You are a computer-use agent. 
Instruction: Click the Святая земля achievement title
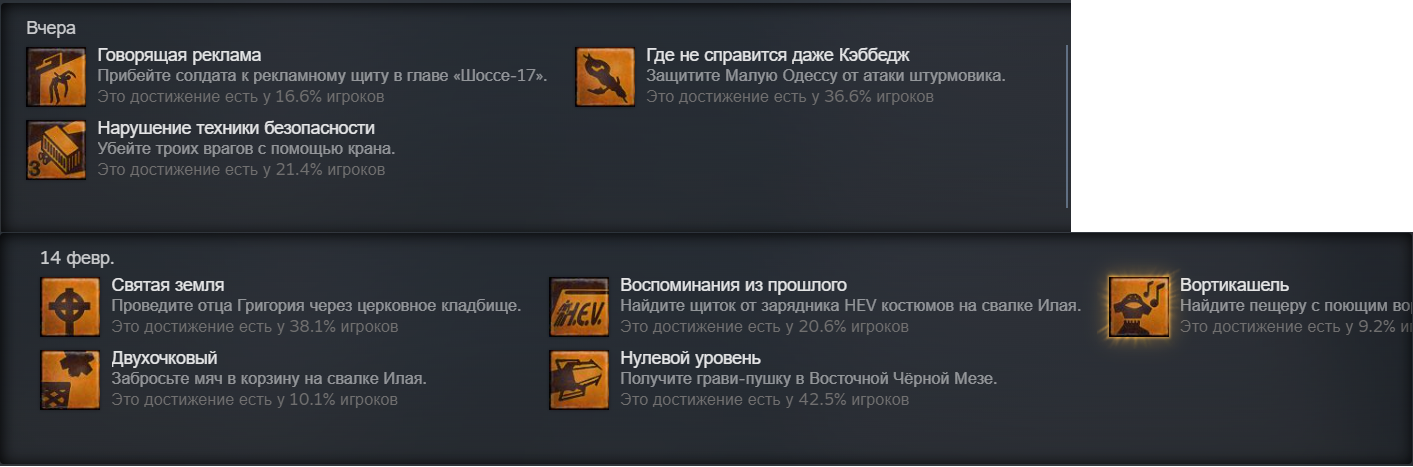coord(168,285)
